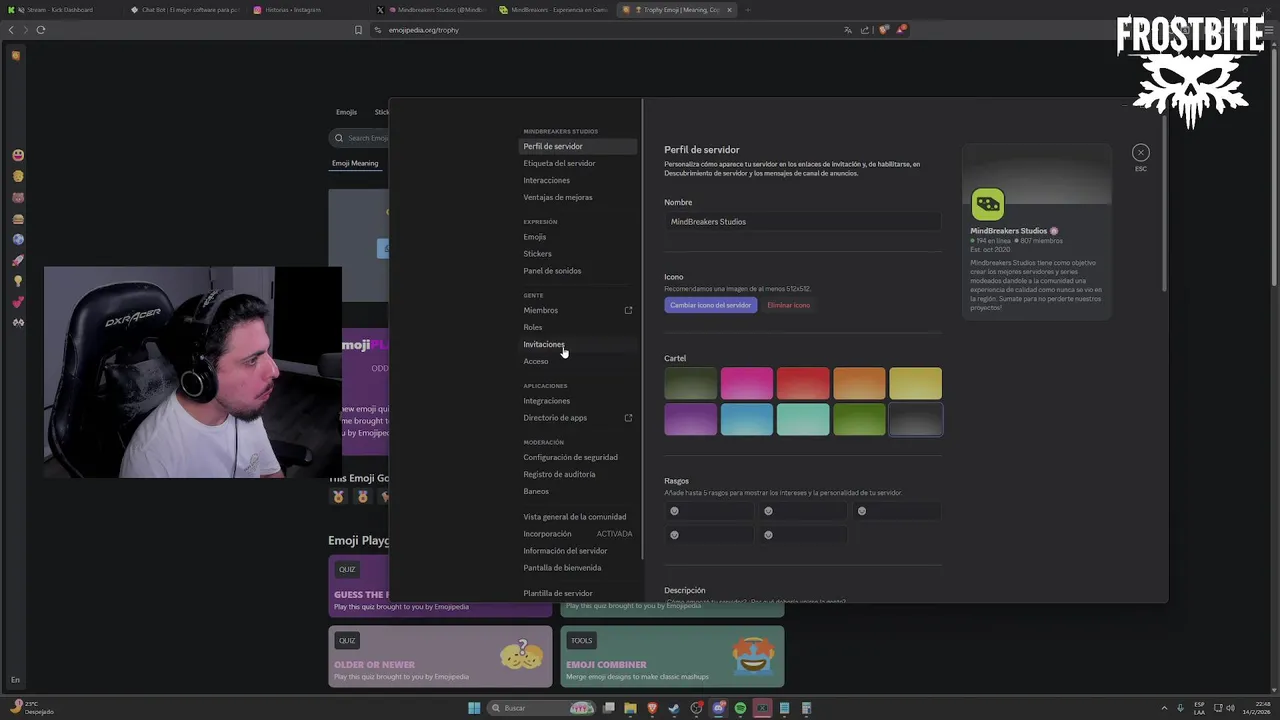Open the calculator app on the taskbar

(x=806, y=708)
